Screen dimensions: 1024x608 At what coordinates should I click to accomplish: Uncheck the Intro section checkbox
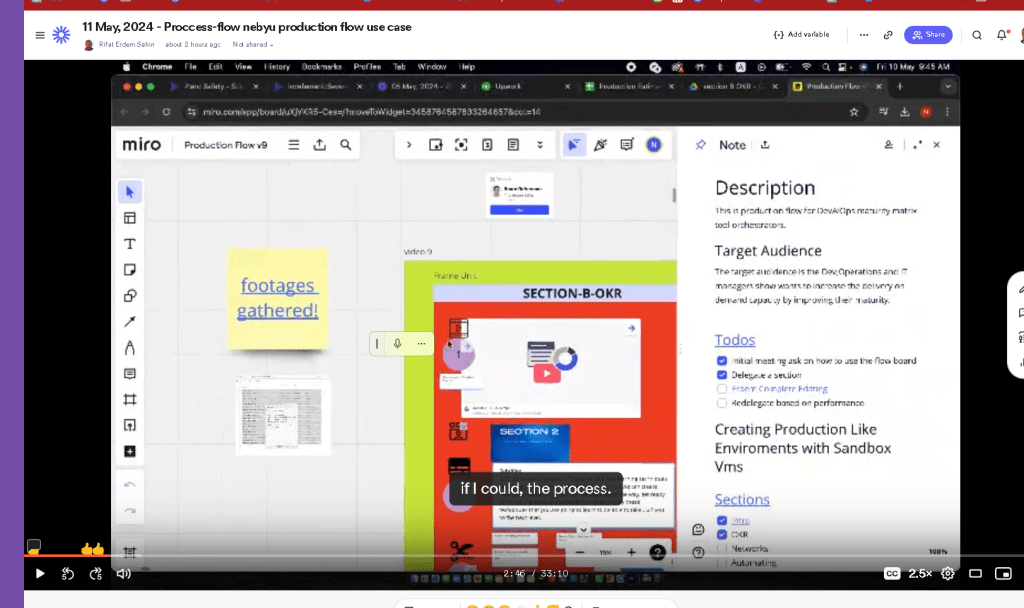click(x=722, y=520)
